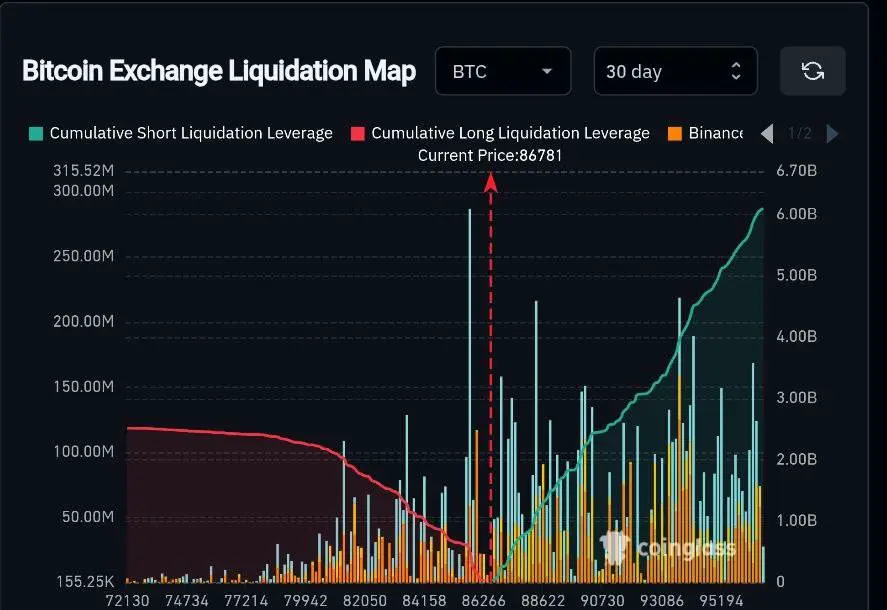Click the 250.00M y-axis label

pyautogui.click(x=84, y=256)
